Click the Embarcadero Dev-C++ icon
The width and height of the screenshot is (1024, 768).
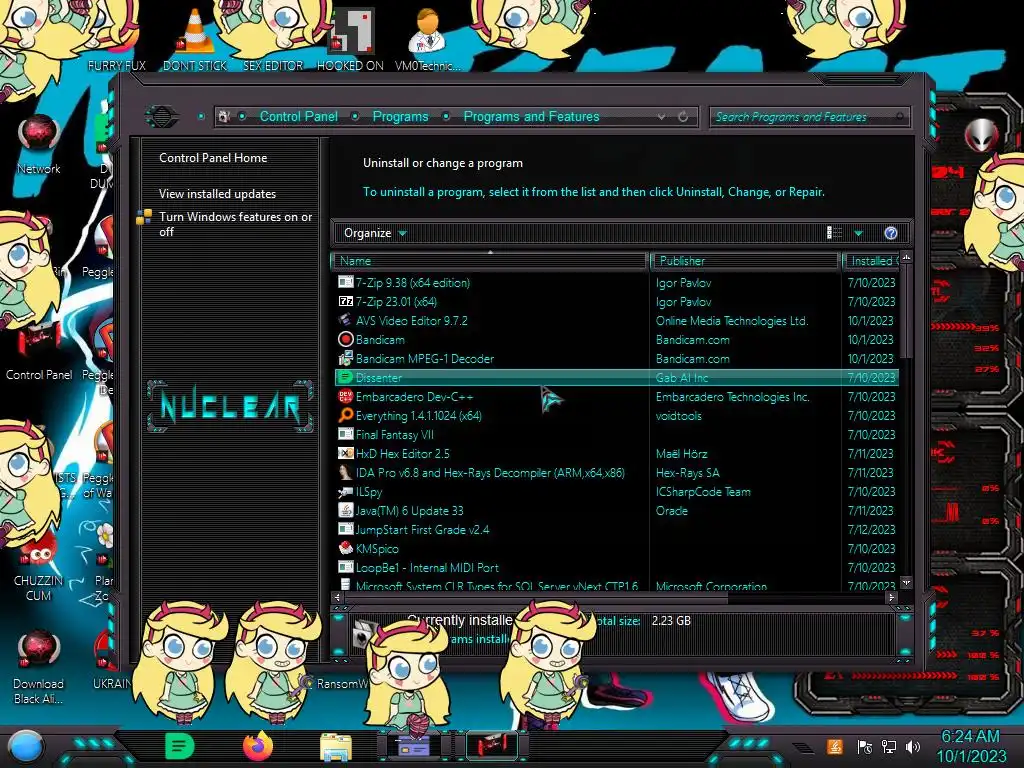pyautogui.click(x=345, y=396)
